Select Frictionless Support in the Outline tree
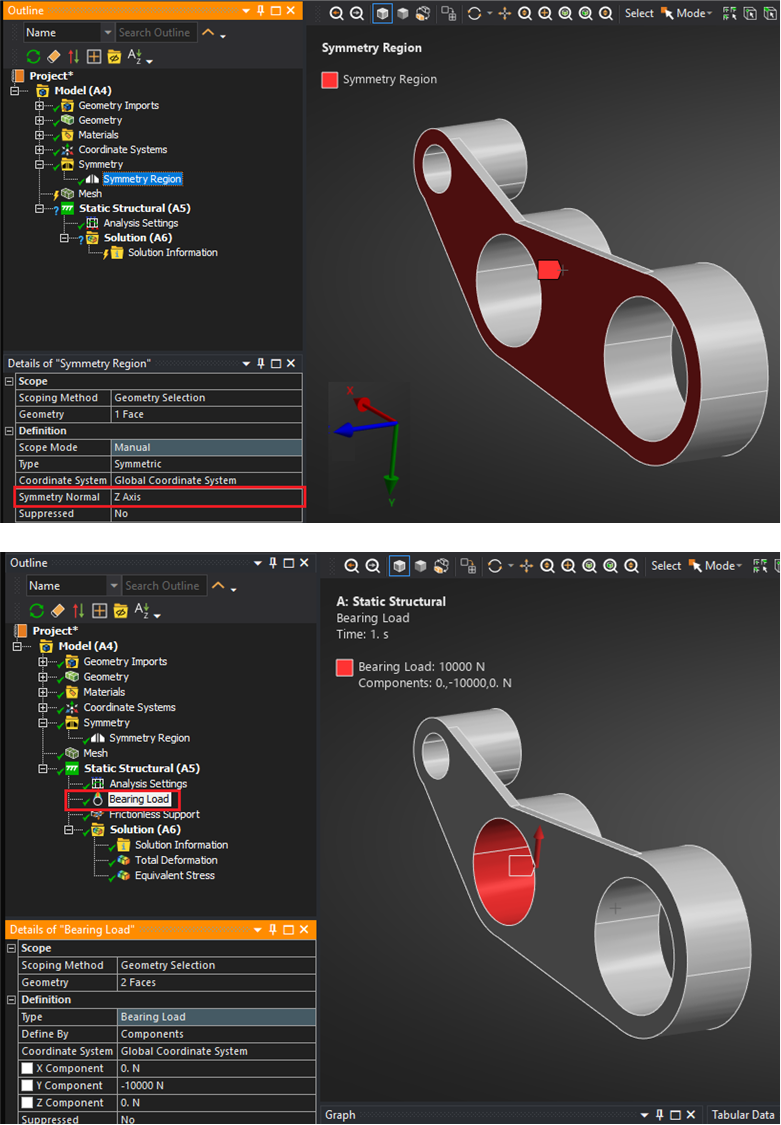The image size is (781, 1125). (154, 814)
